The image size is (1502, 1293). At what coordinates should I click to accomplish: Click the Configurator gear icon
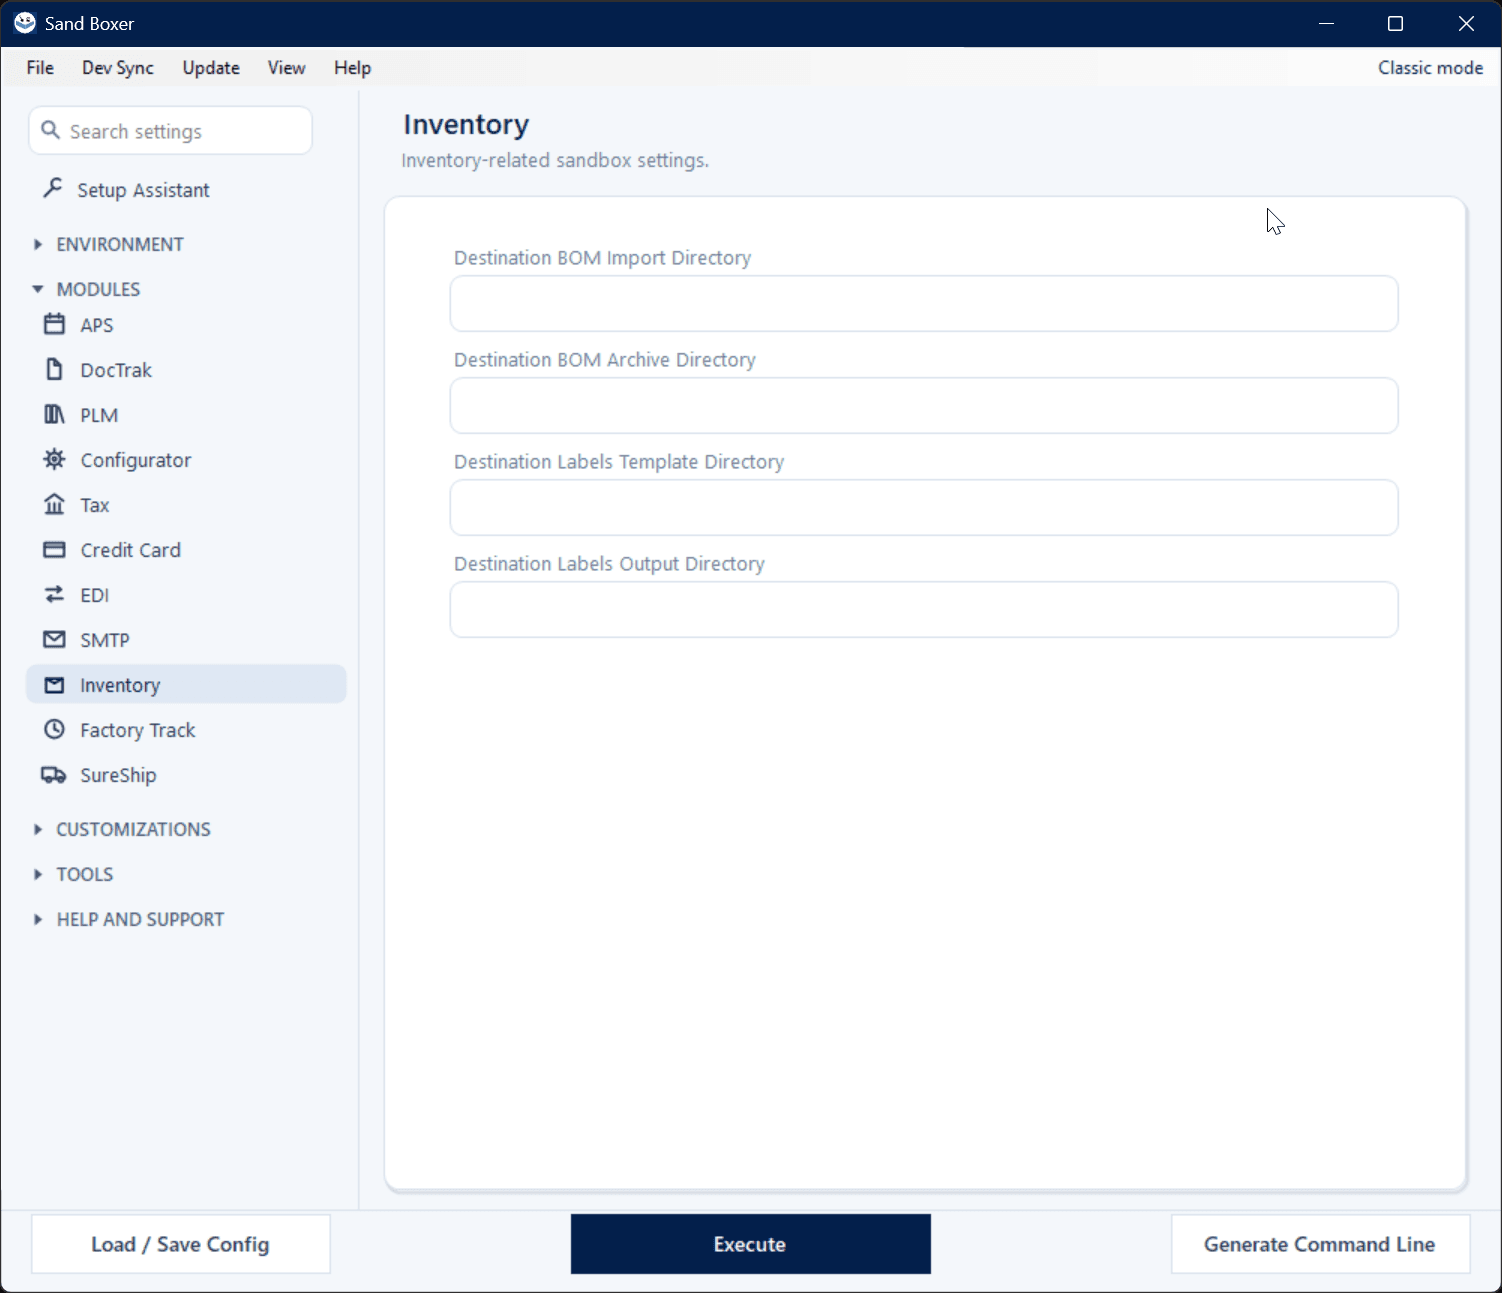54,459
